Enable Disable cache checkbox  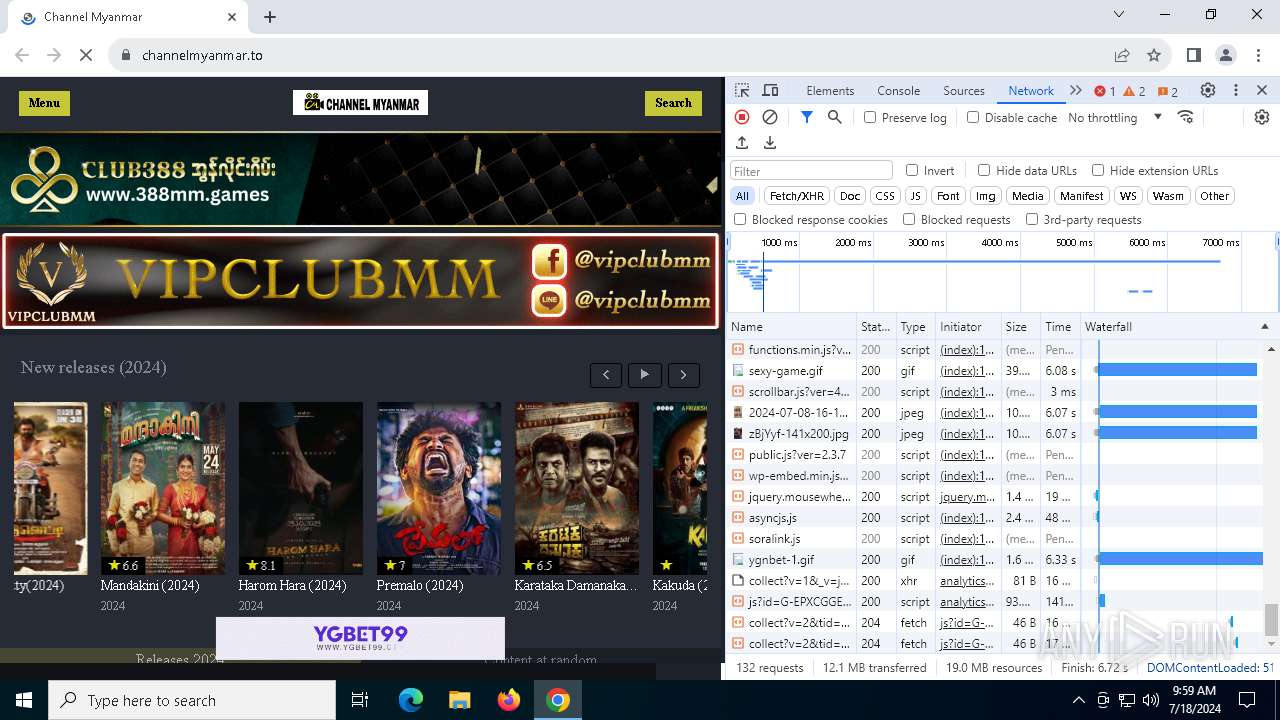tap(973, 117)
